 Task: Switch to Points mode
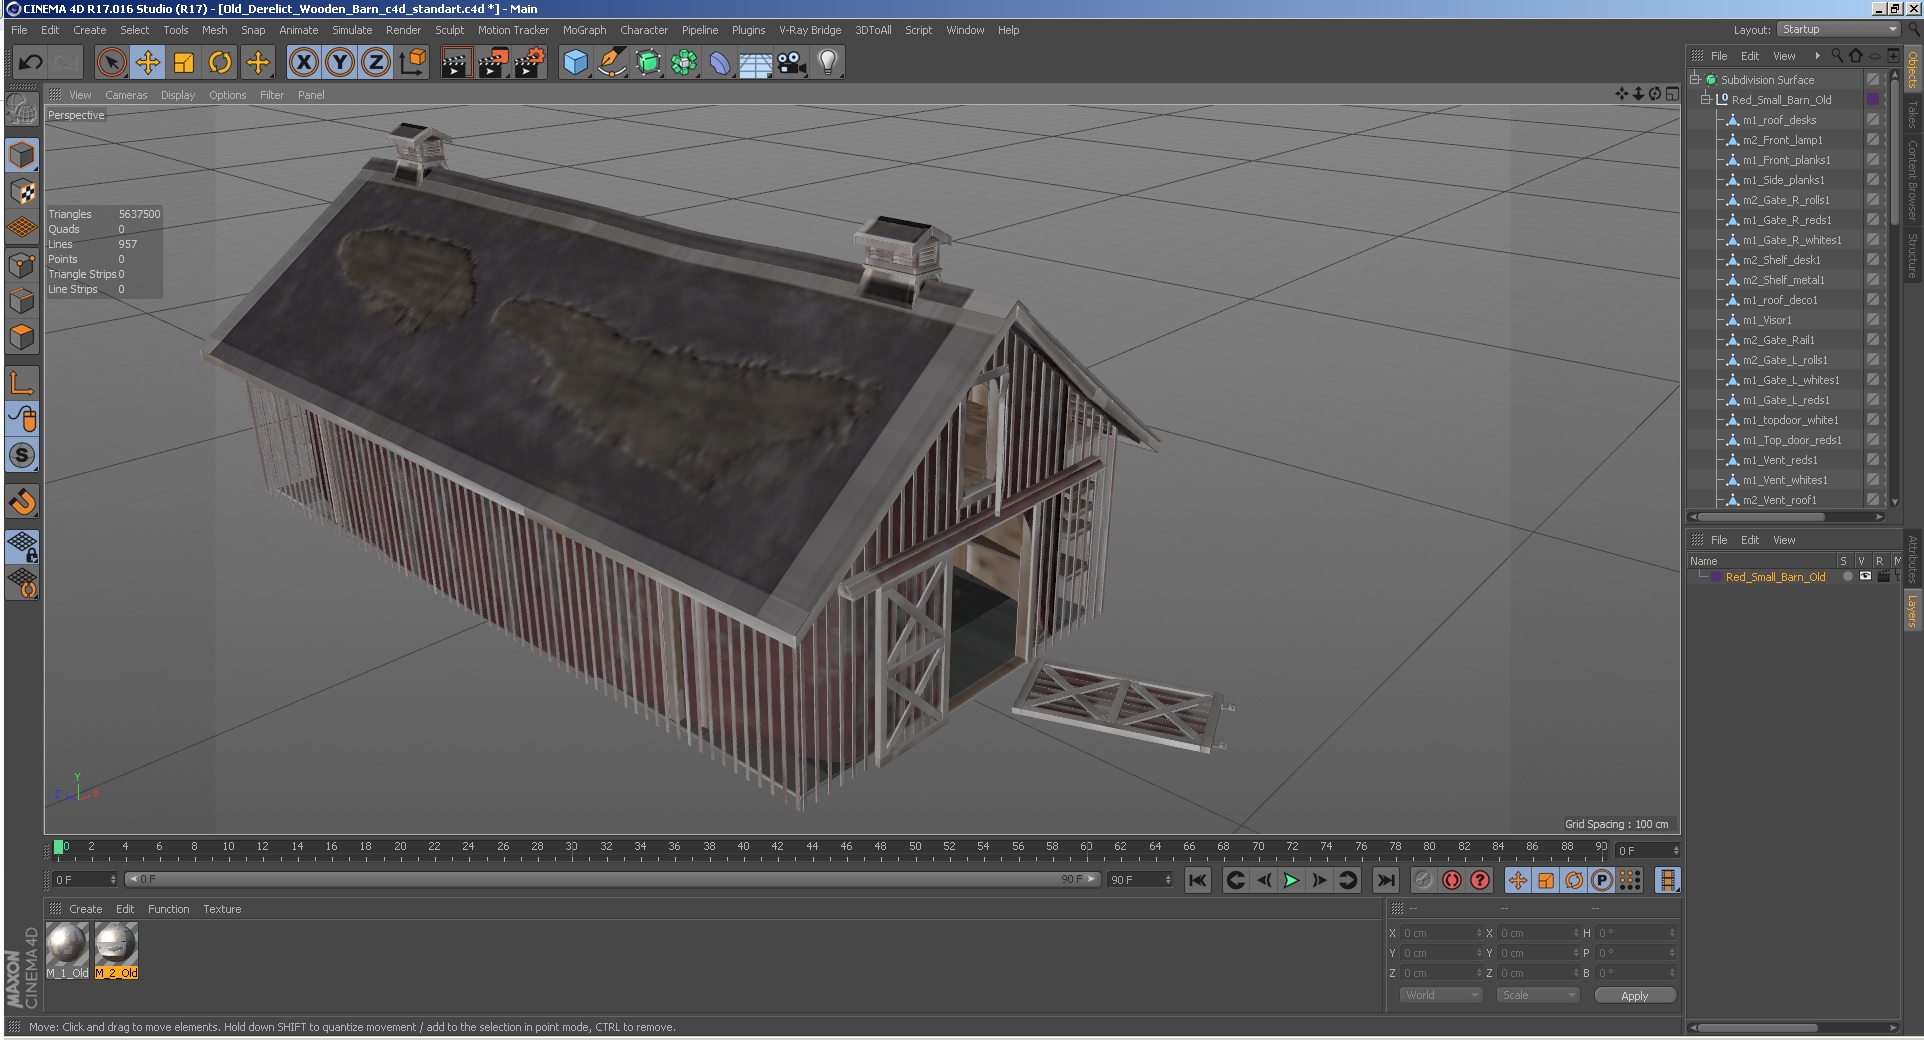(22, 264)
